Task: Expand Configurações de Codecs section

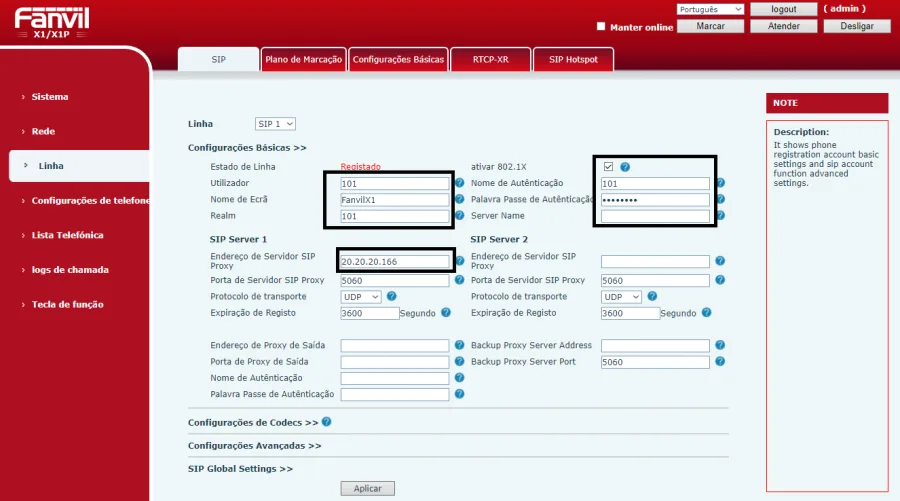Action: (x=253, y=422)
